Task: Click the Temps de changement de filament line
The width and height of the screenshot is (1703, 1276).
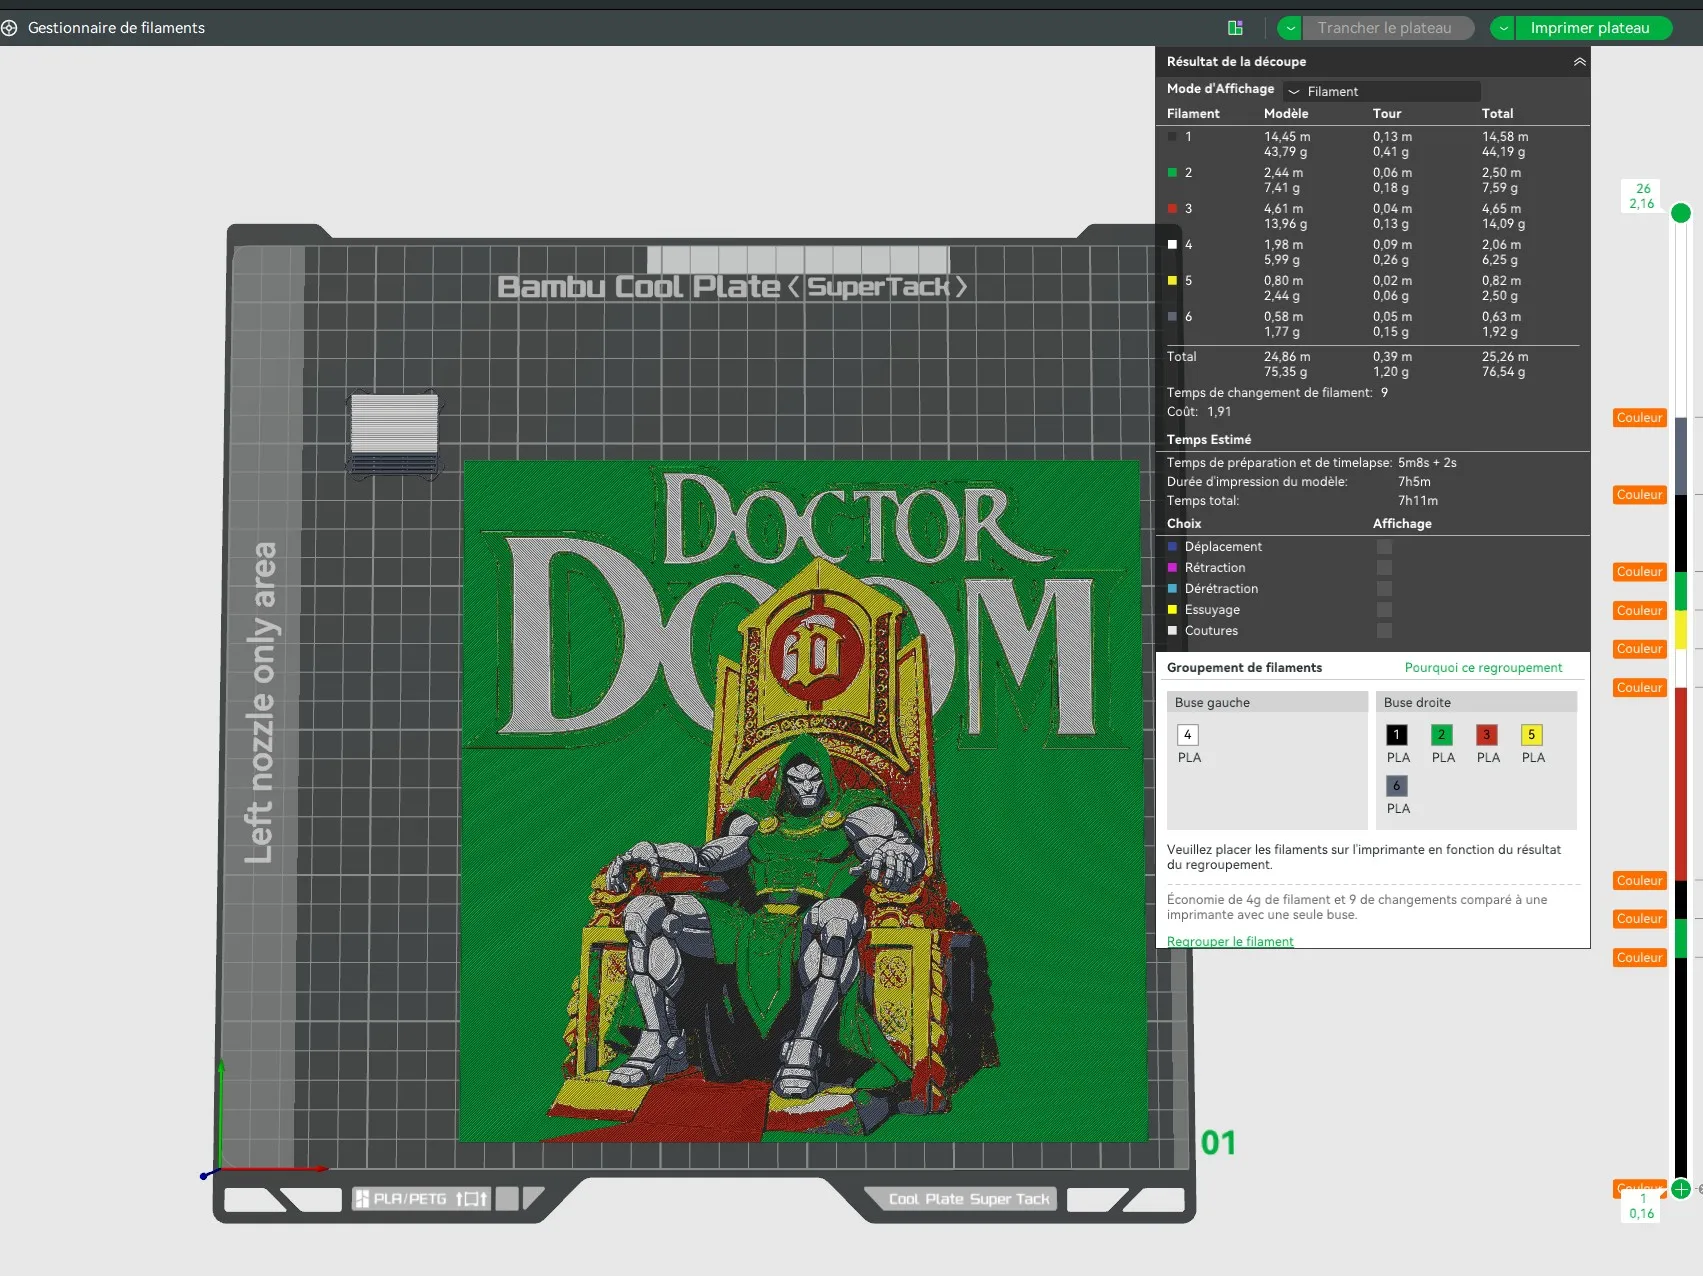Action: [x=1277, y=393]
